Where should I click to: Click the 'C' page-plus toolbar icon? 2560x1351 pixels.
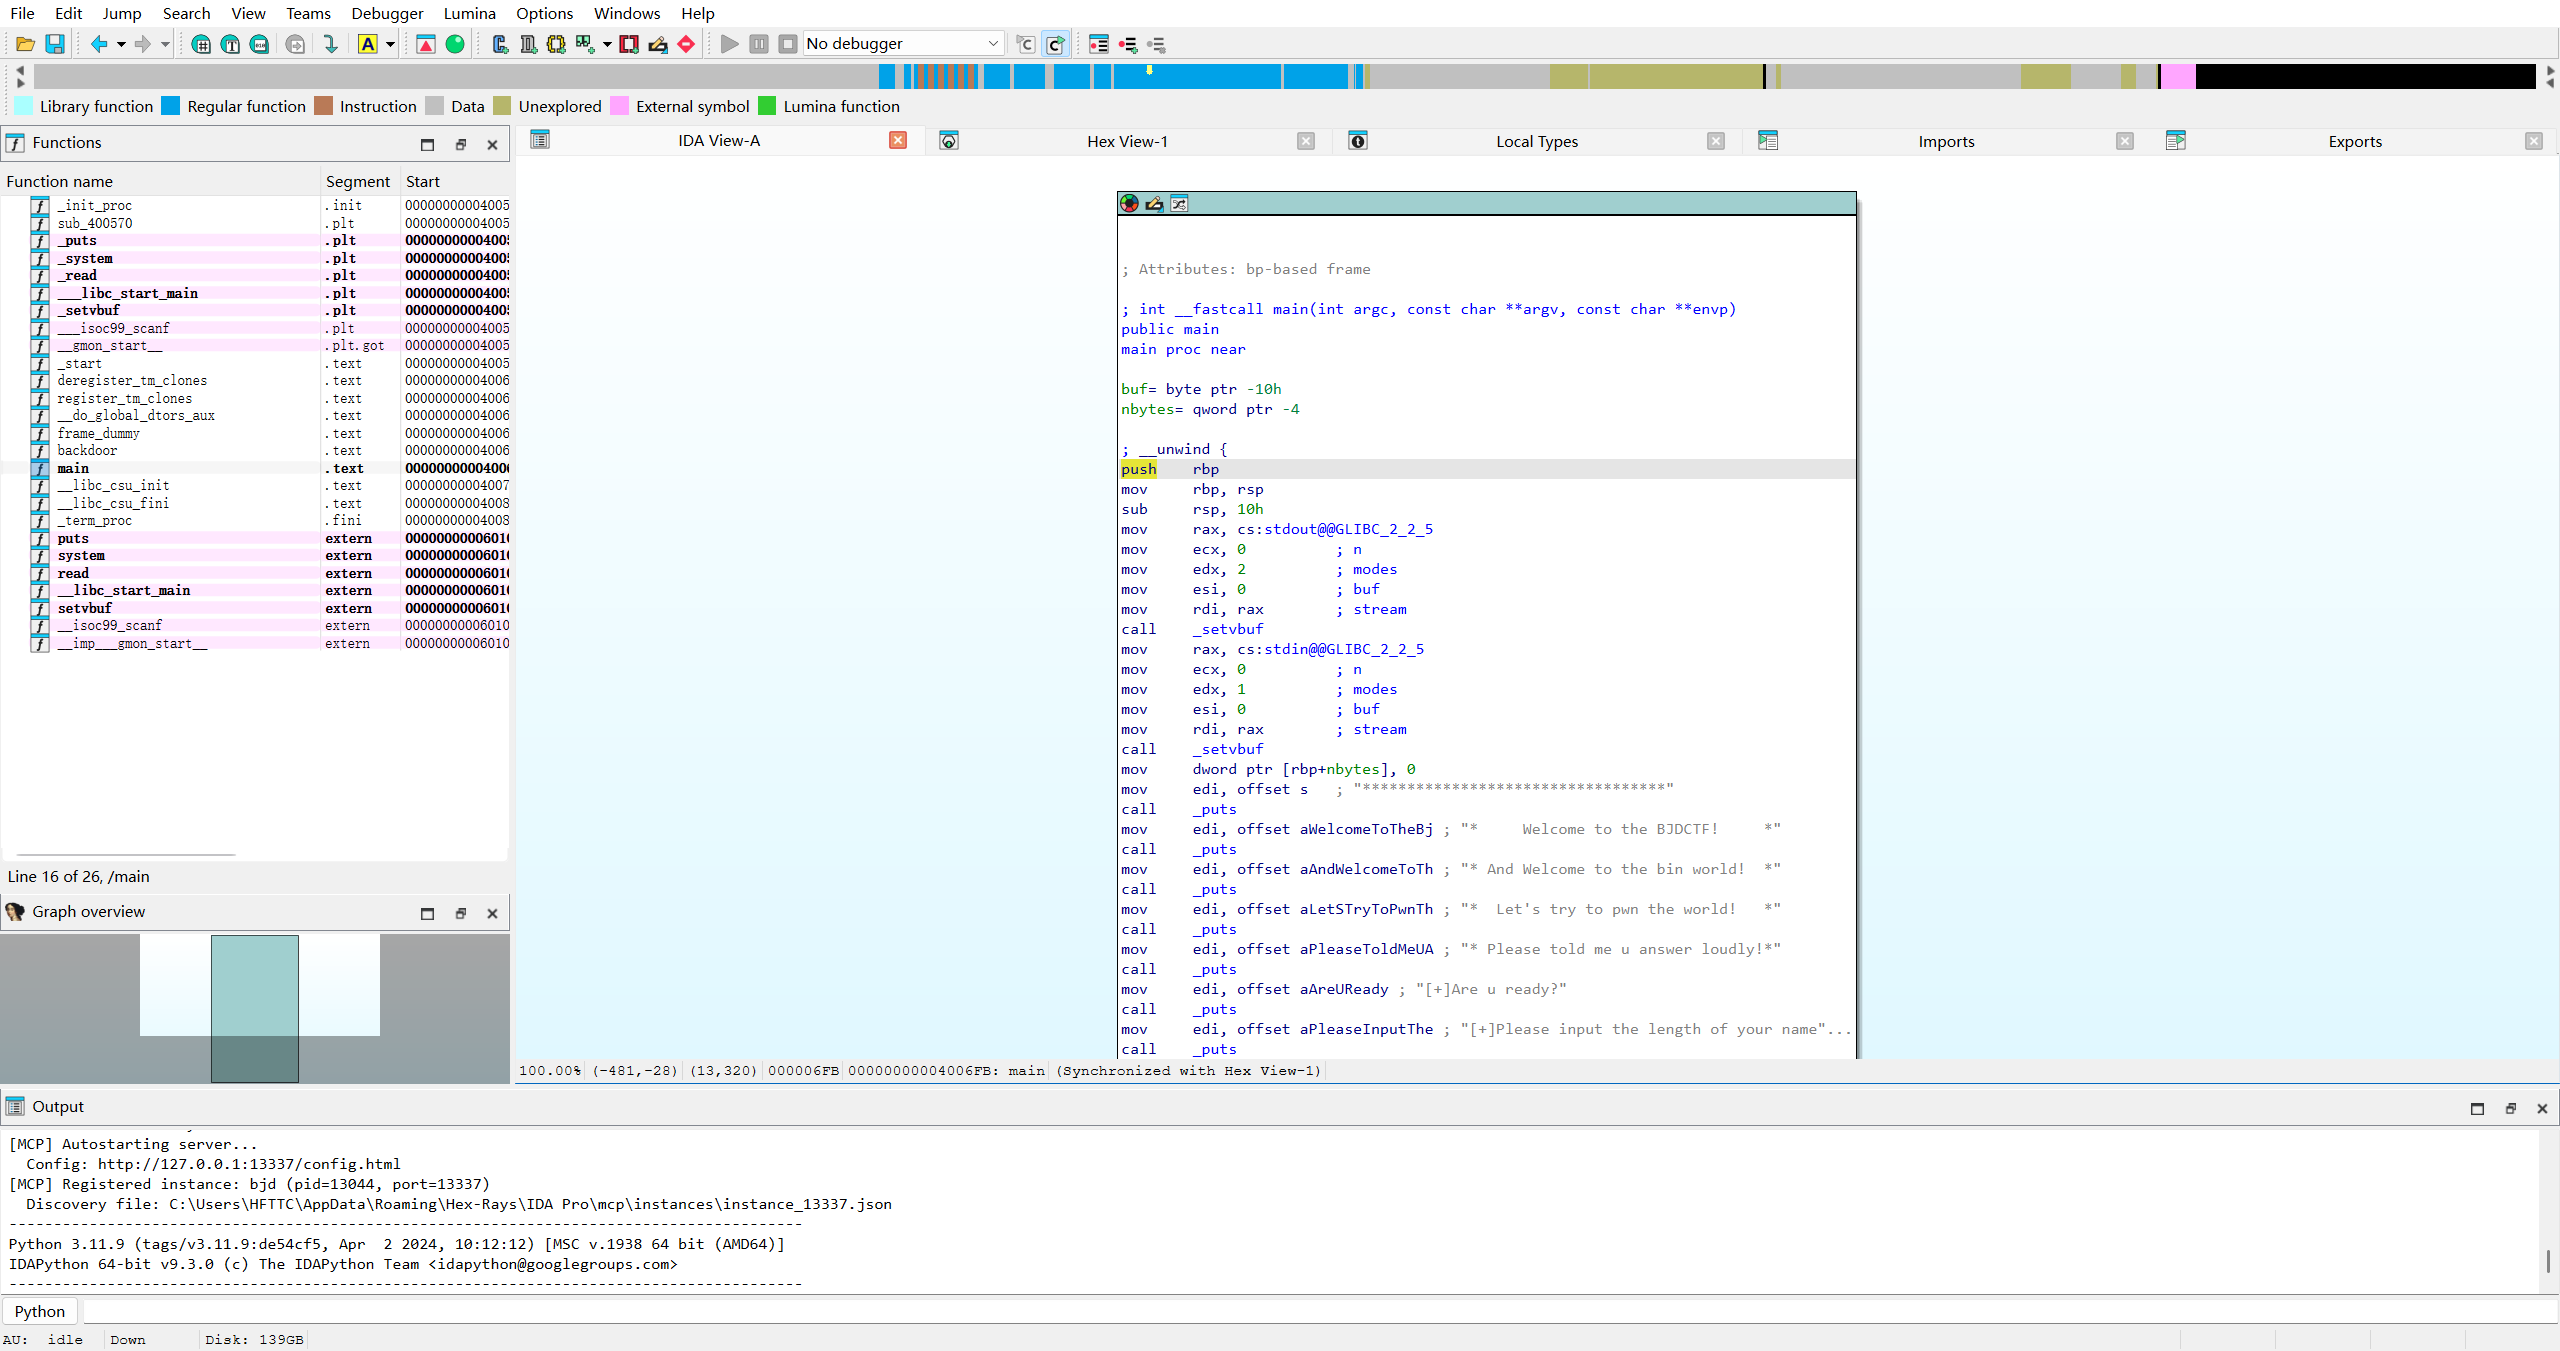pyautogui.click(x=500, y=44)
